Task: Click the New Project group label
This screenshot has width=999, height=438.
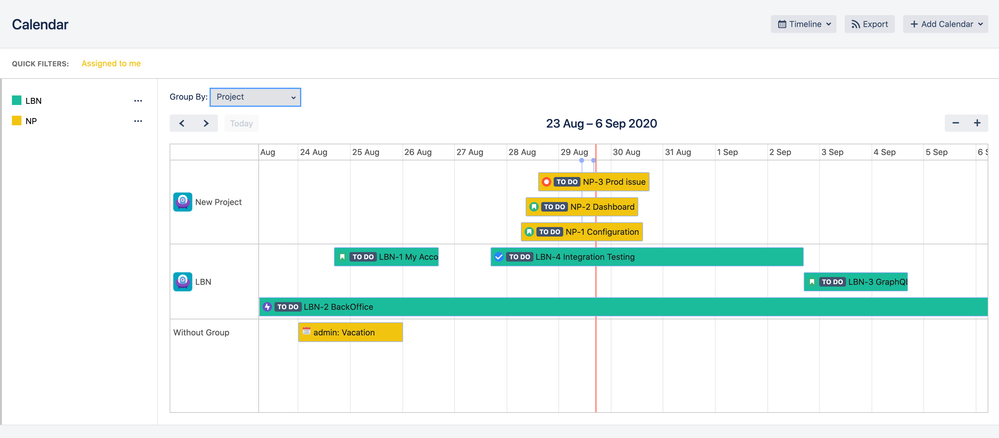Action: [x=219, y=202]
